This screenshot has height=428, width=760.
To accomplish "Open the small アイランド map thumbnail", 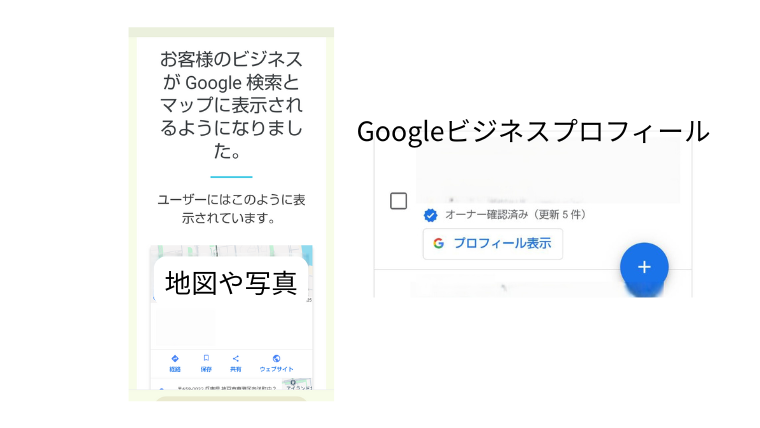I will (297, 384).
